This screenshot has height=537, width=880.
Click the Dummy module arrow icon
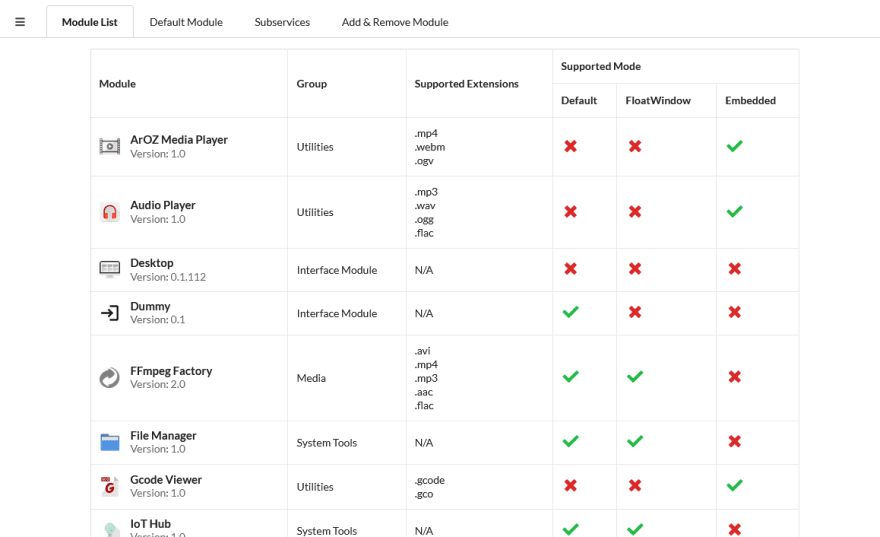110,313
